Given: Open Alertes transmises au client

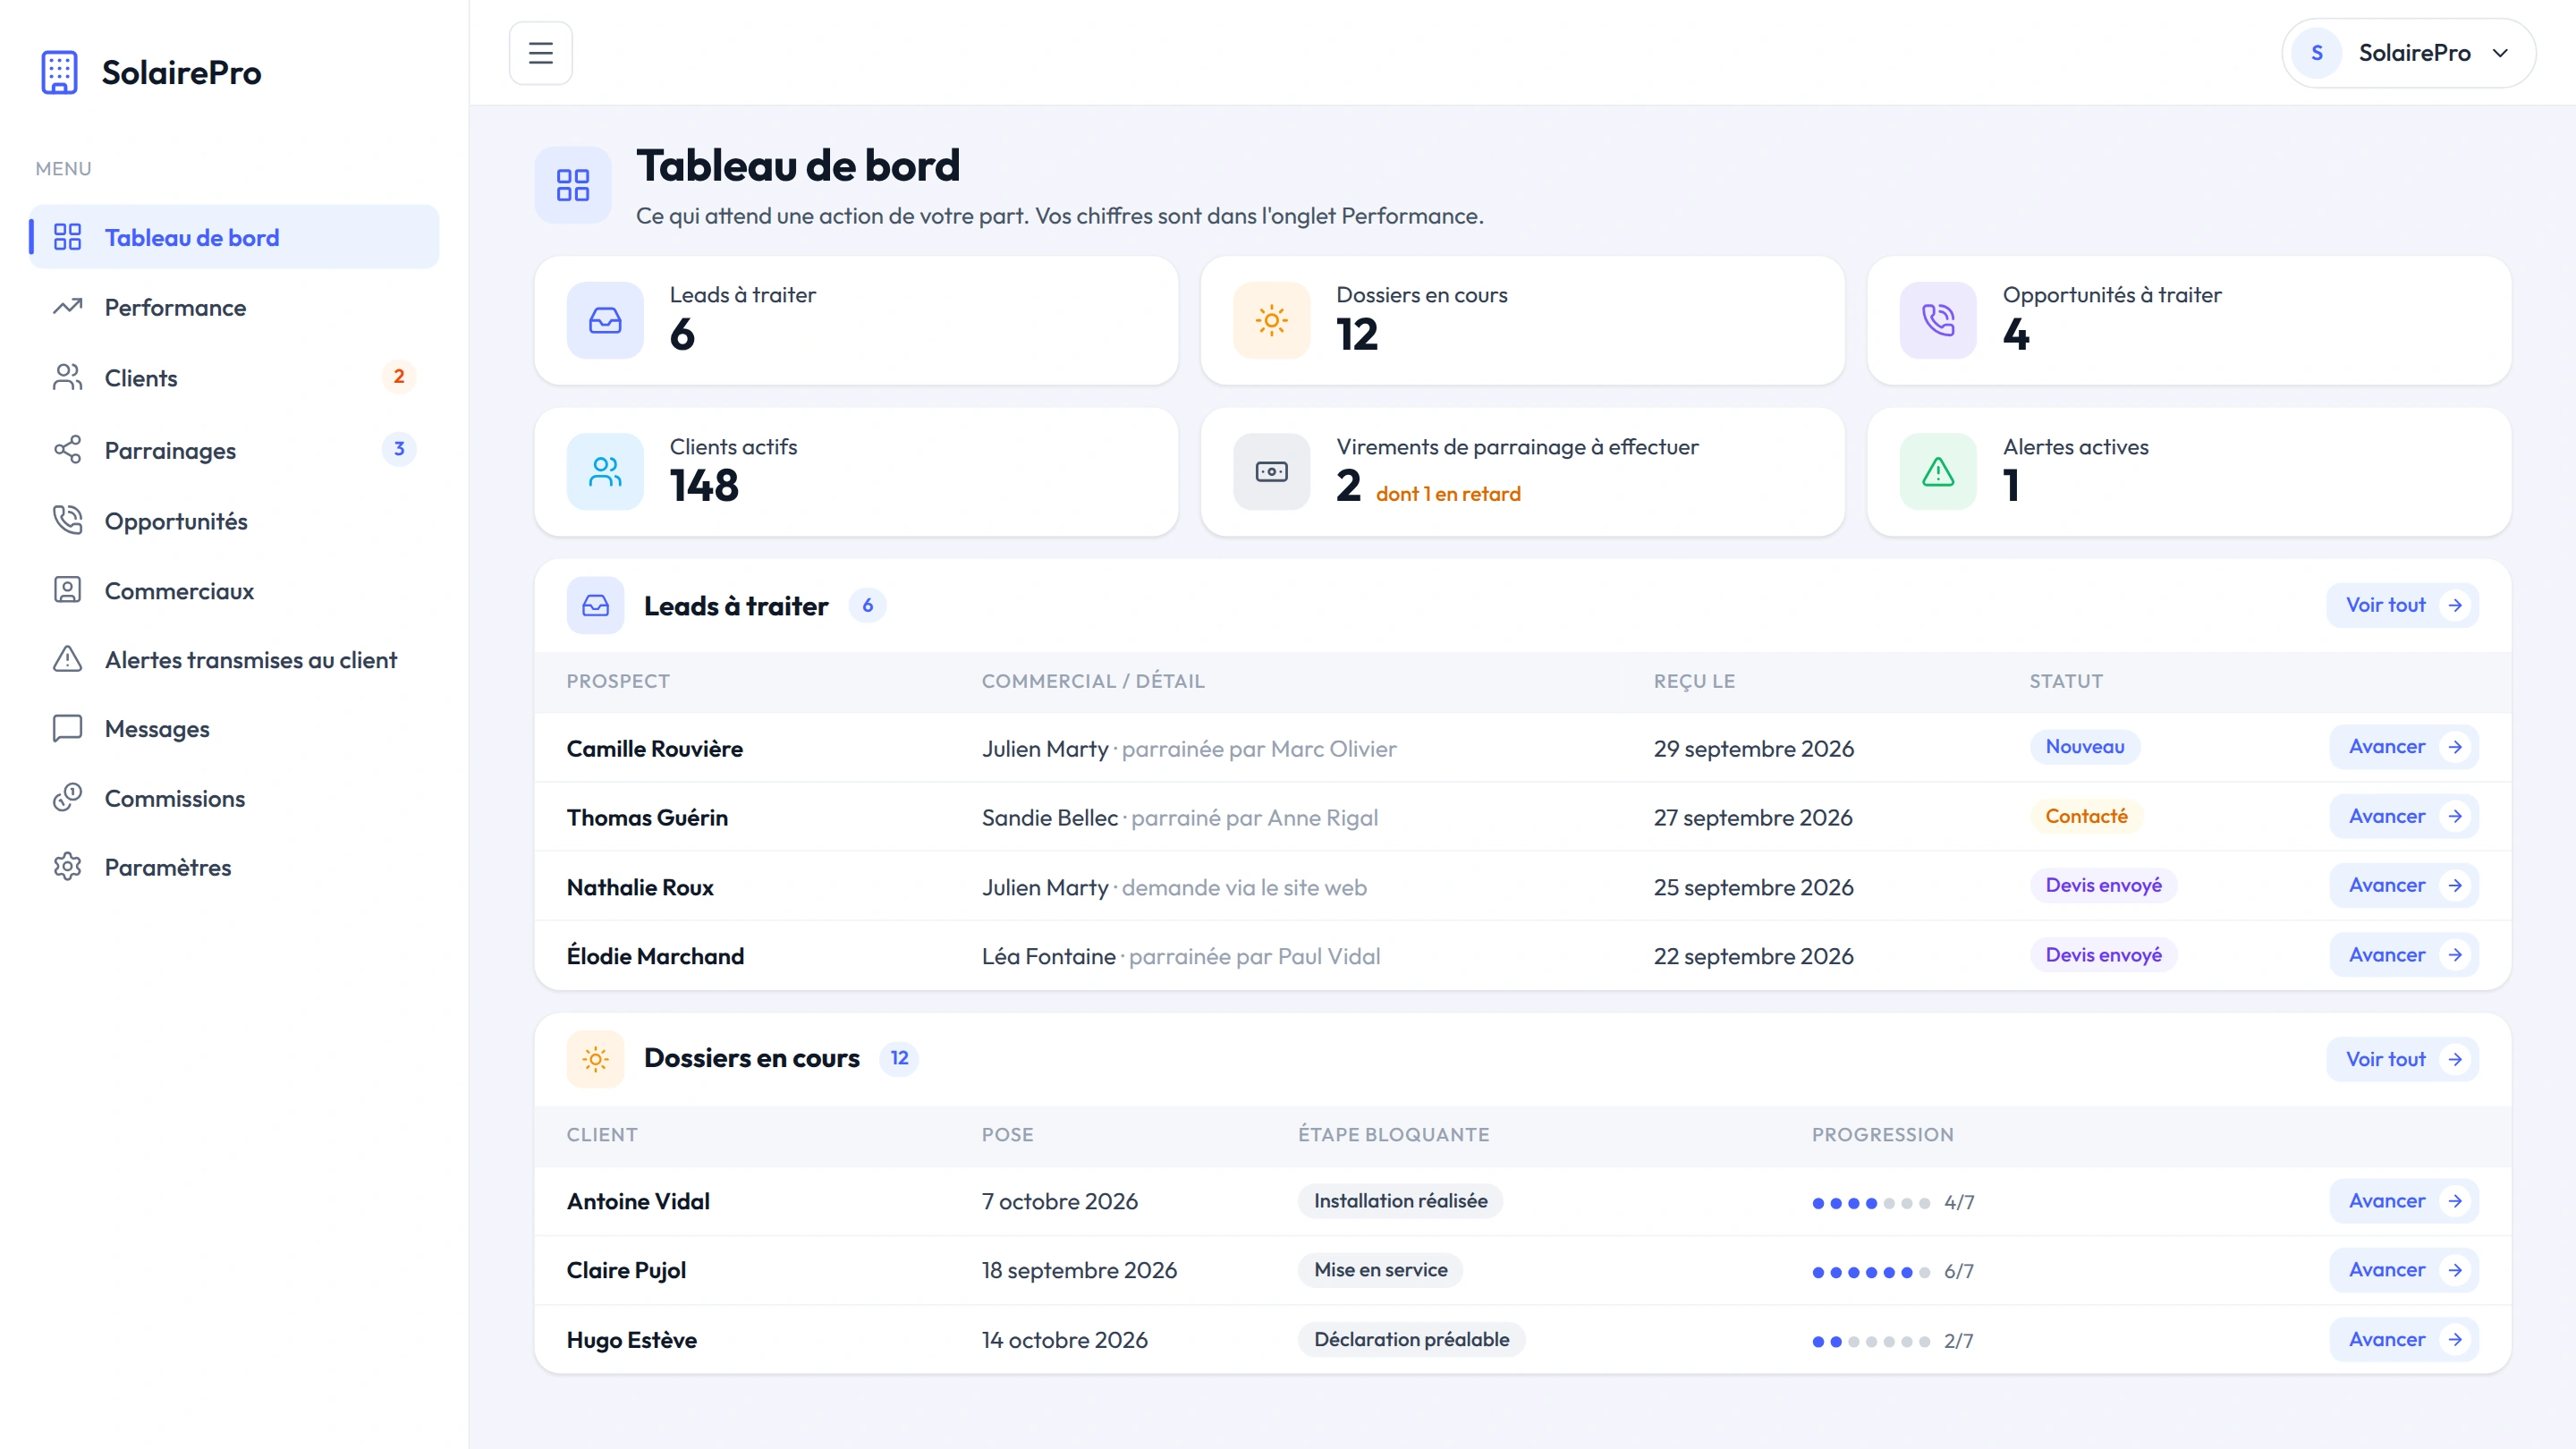Looking at the screenshot, I should click(x=234, y=660).
